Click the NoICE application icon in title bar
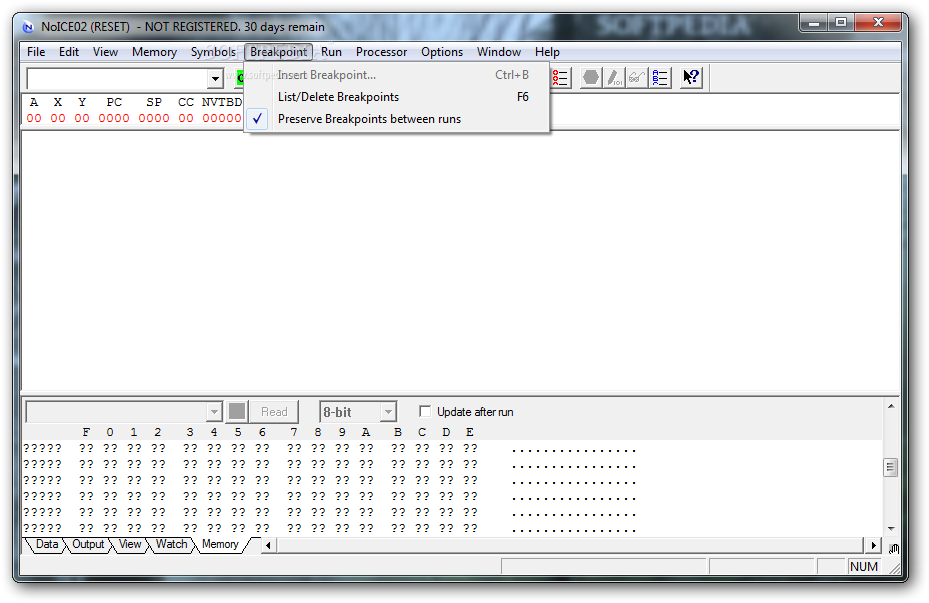Screen dimensions: 929x603 coord(28,27)
